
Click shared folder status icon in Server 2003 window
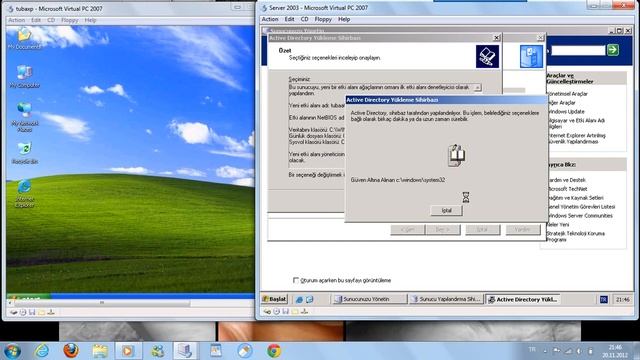click(x=295, y=311)
